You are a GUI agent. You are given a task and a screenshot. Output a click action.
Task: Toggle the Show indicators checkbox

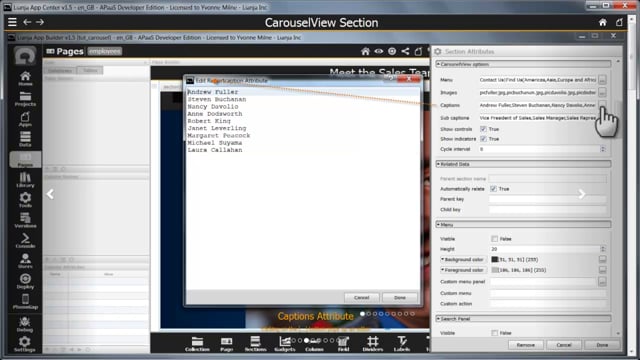[x=483, y=139]
